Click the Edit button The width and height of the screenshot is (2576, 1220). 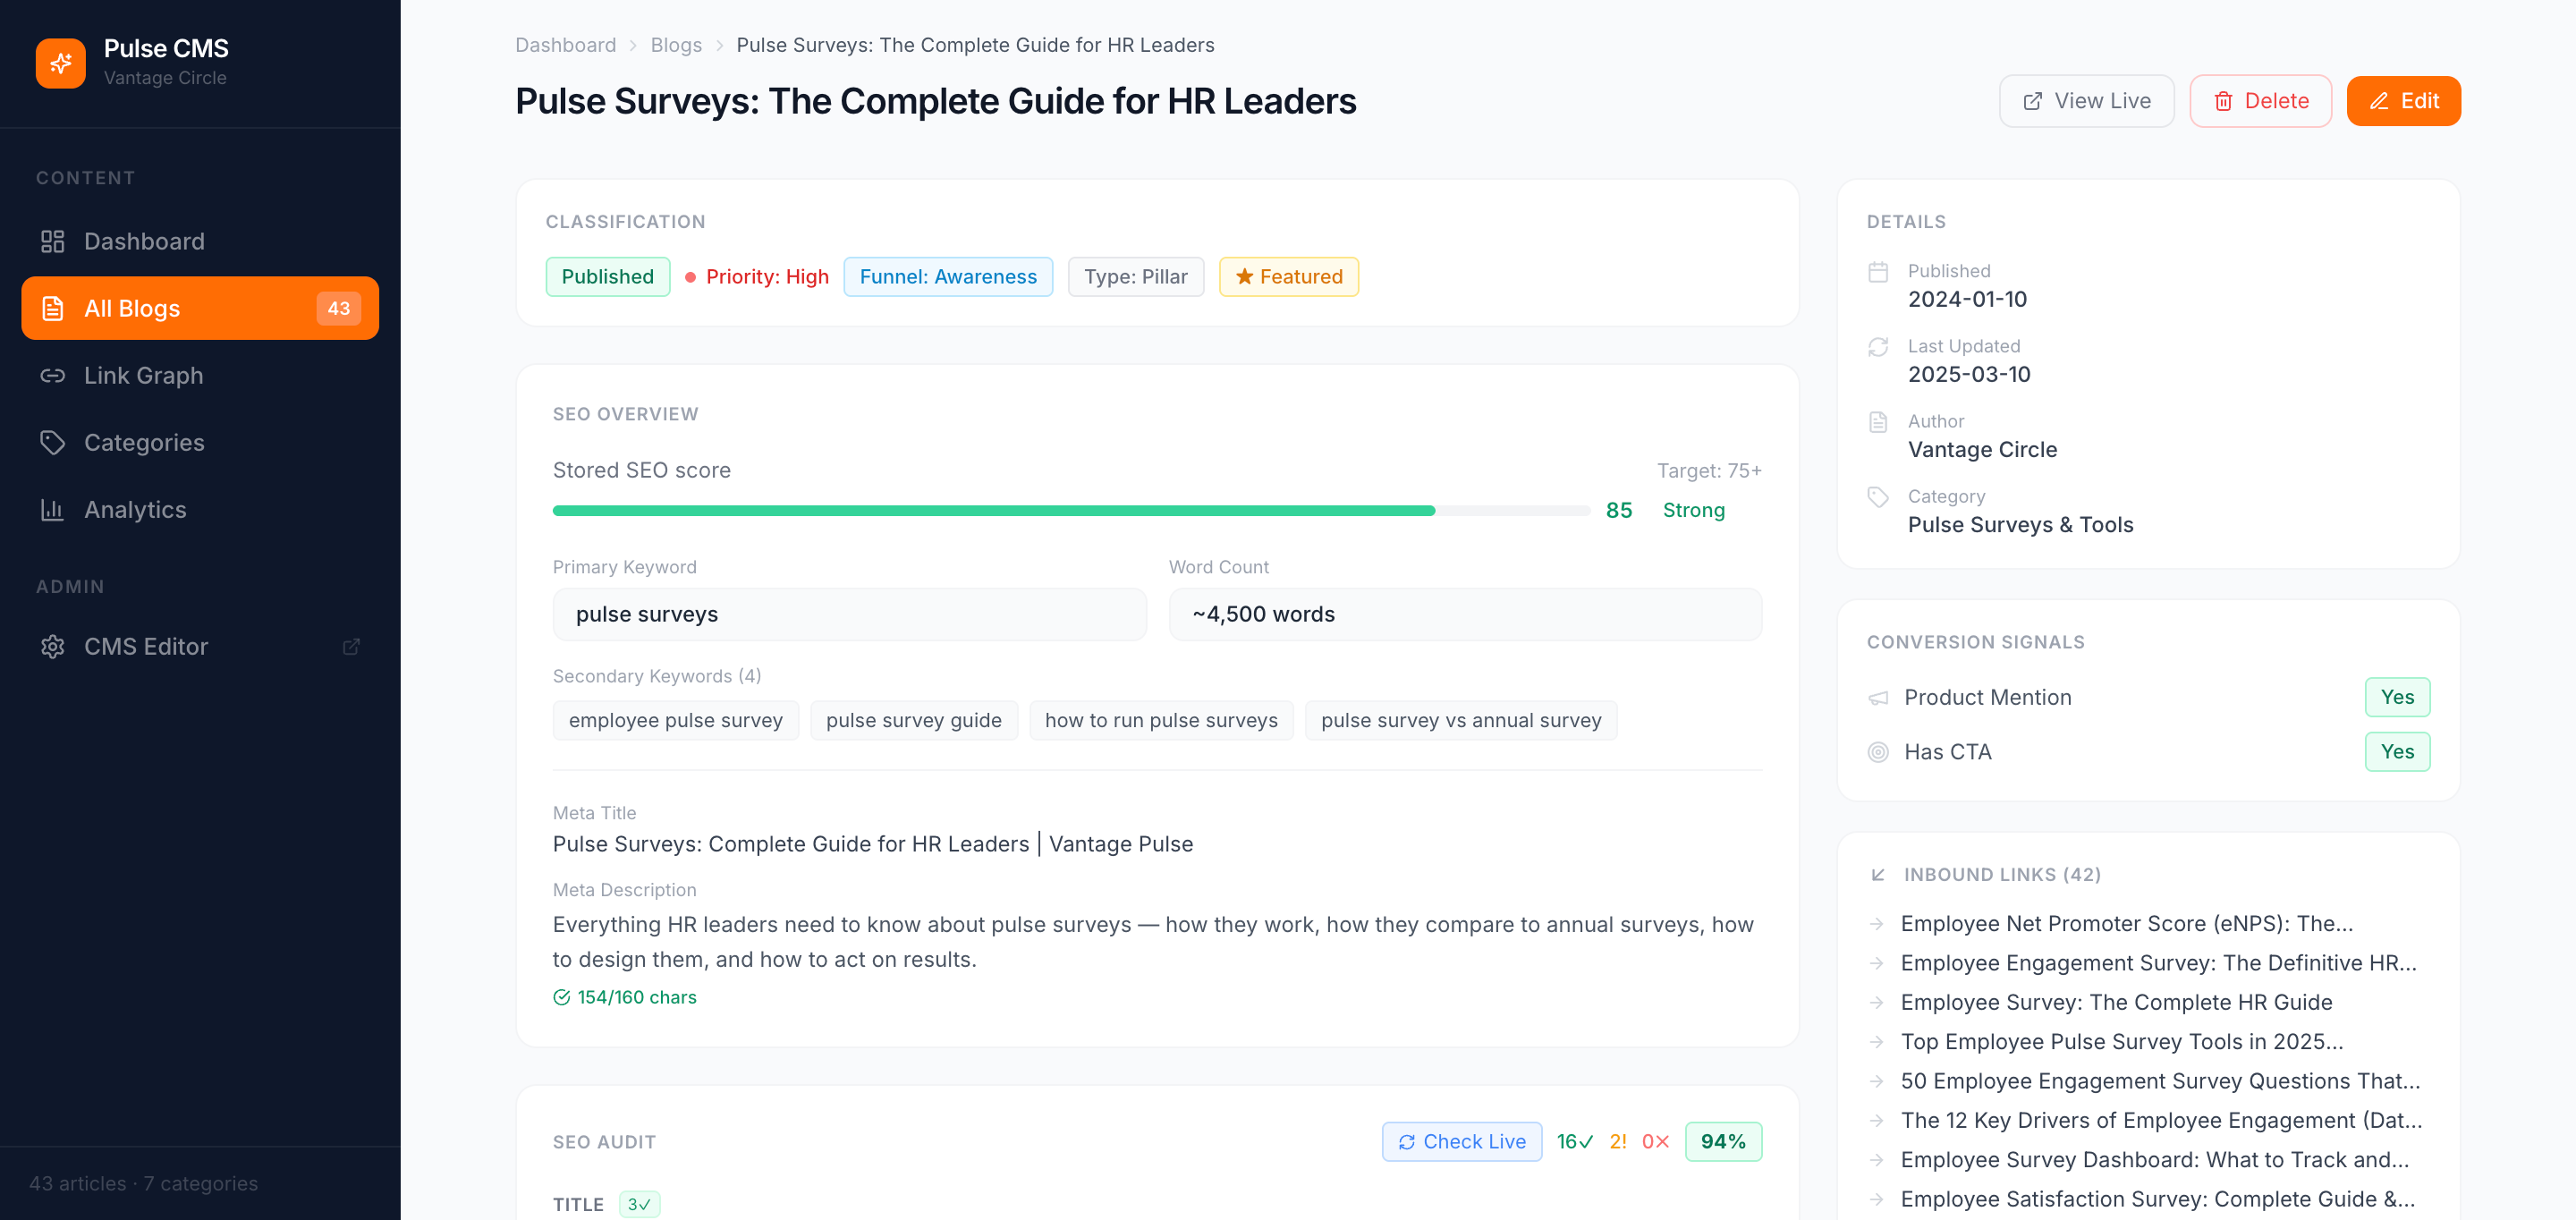point(2403,101)
